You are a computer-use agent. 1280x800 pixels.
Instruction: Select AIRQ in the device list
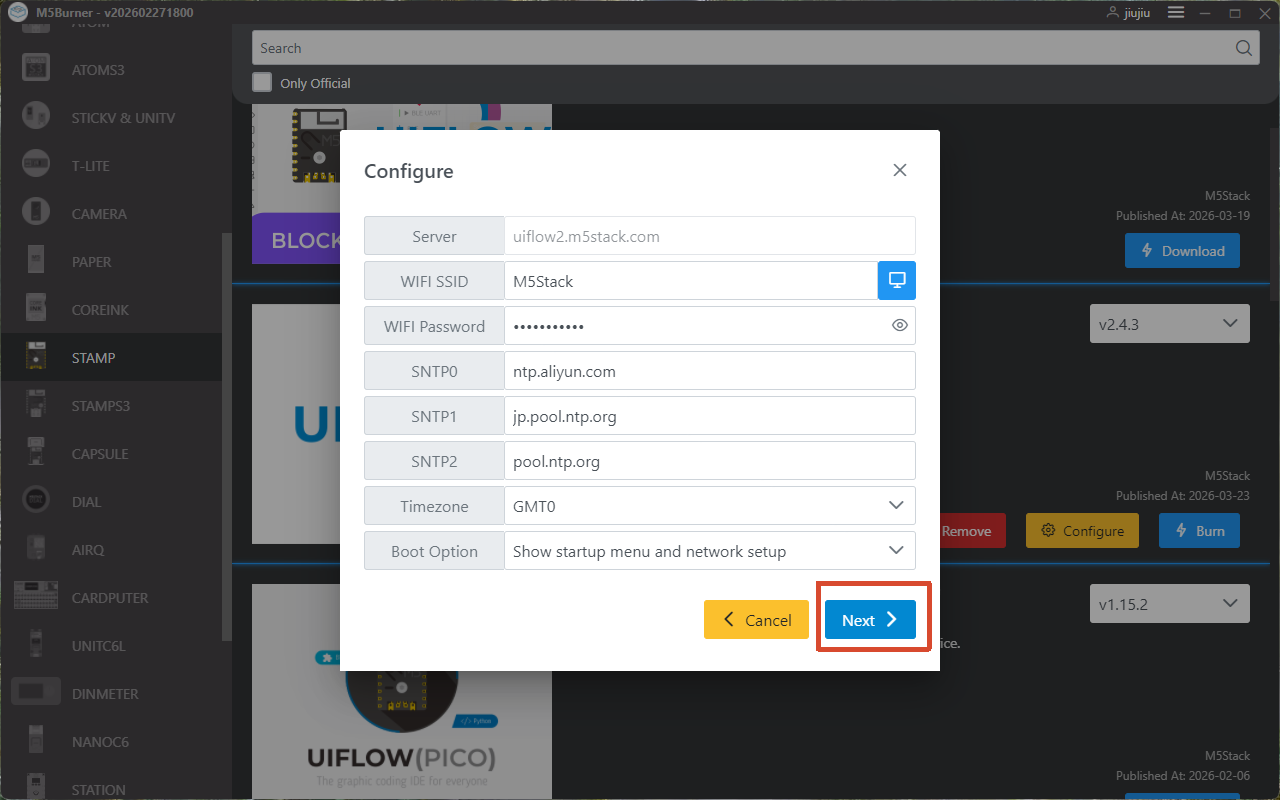[88, 550]
